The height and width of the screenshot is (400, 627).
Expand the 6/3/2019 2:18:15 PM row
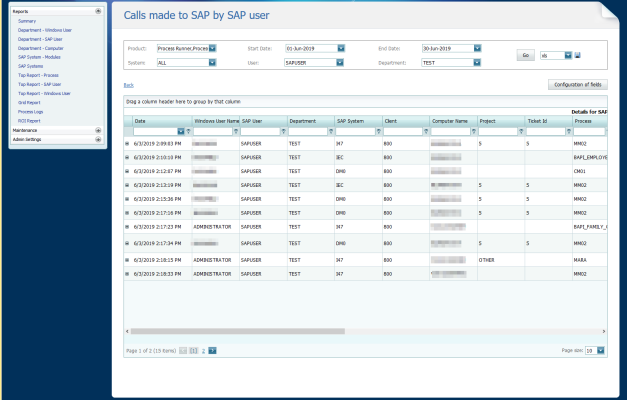point(127,260)
